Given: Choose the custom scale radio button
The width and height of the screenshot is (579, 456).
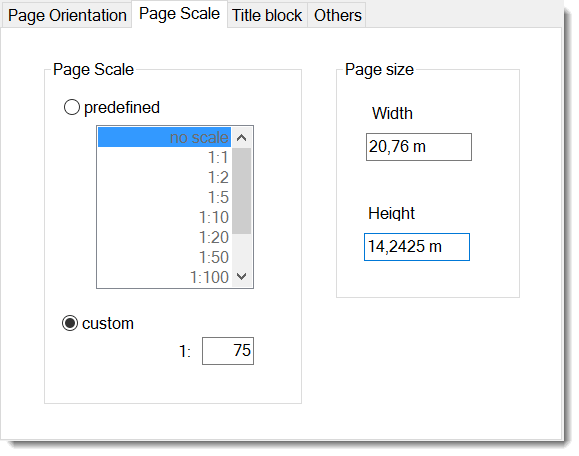Looking at the screenshot, I should pos(69,323).
